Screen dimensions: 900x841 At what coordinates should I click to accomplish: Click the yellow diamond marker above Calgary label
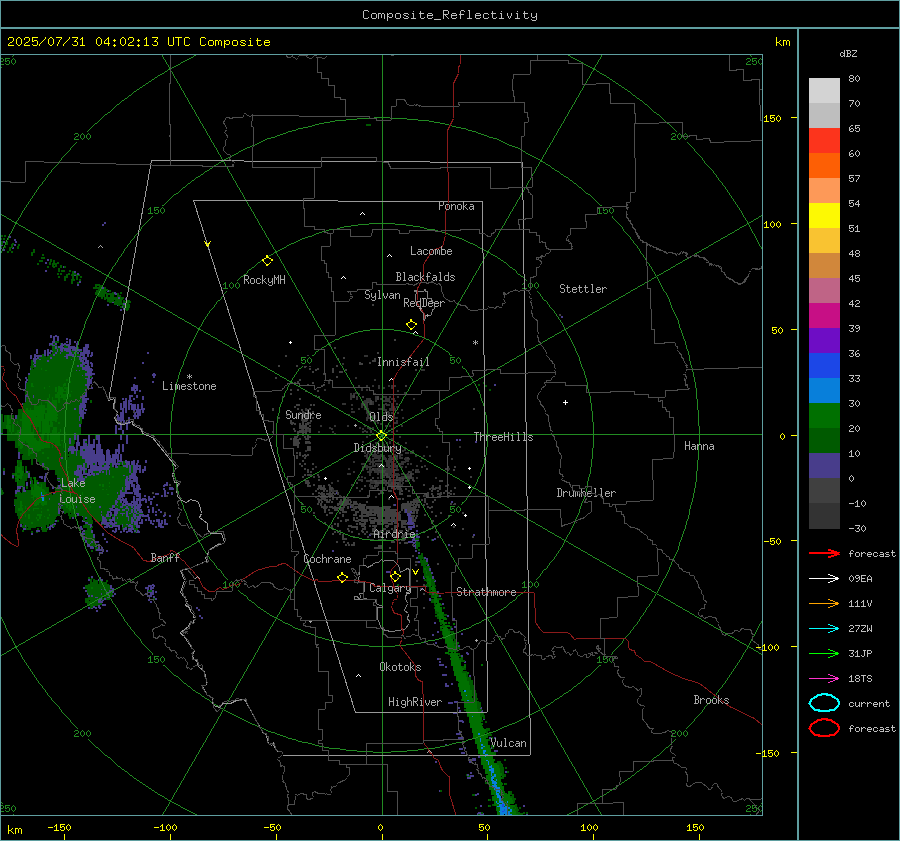395,576
